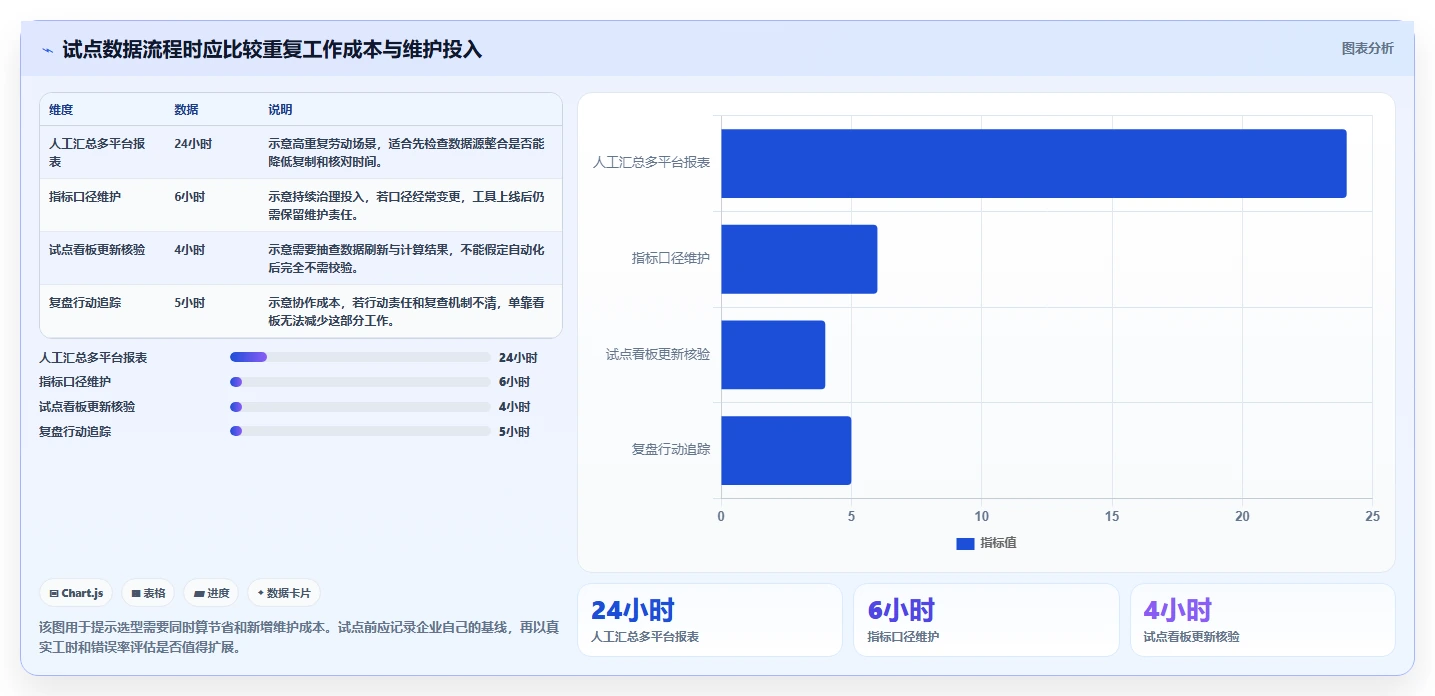Click the description starting 示意持续治理投入

[x=407, y=205]
